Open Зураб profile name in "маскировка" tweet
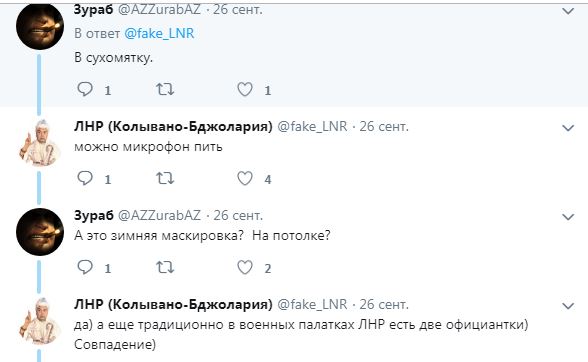Viewport: 588px width, 362px height. [94, 215]
